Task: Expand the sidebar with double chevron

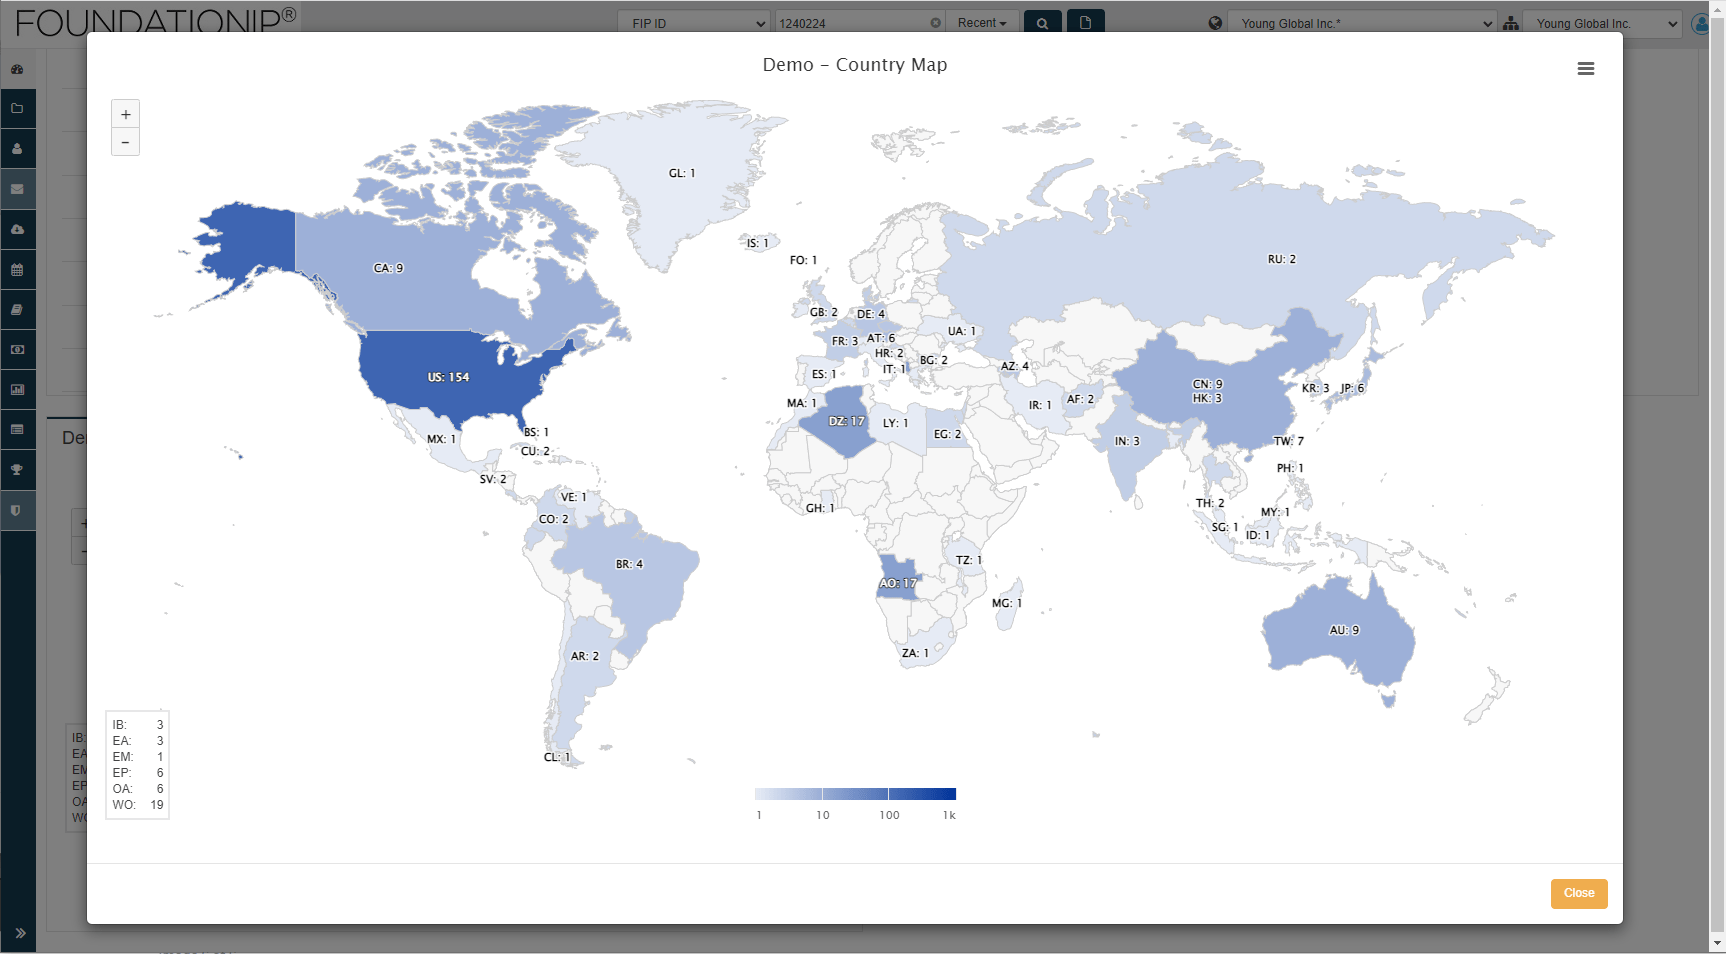Action: 20,933
